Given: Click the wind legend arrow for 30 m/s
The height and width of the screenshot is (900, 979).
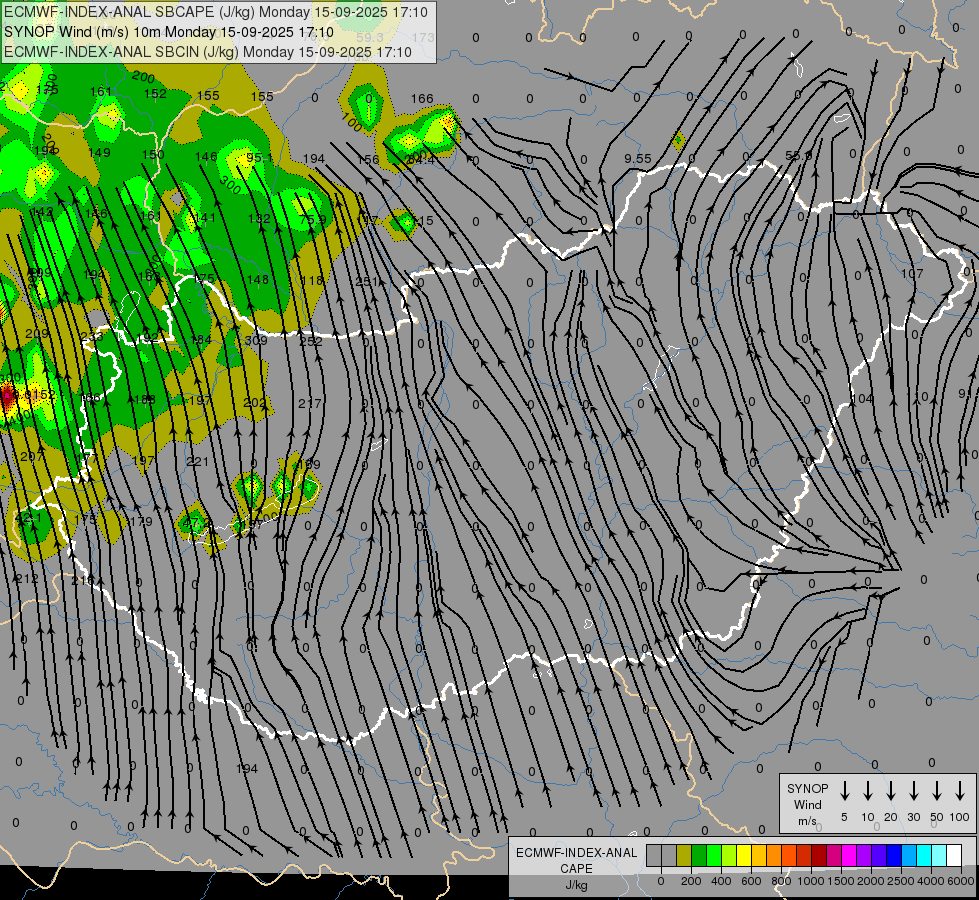Looking at the screenshot, I should pos(913,791).
